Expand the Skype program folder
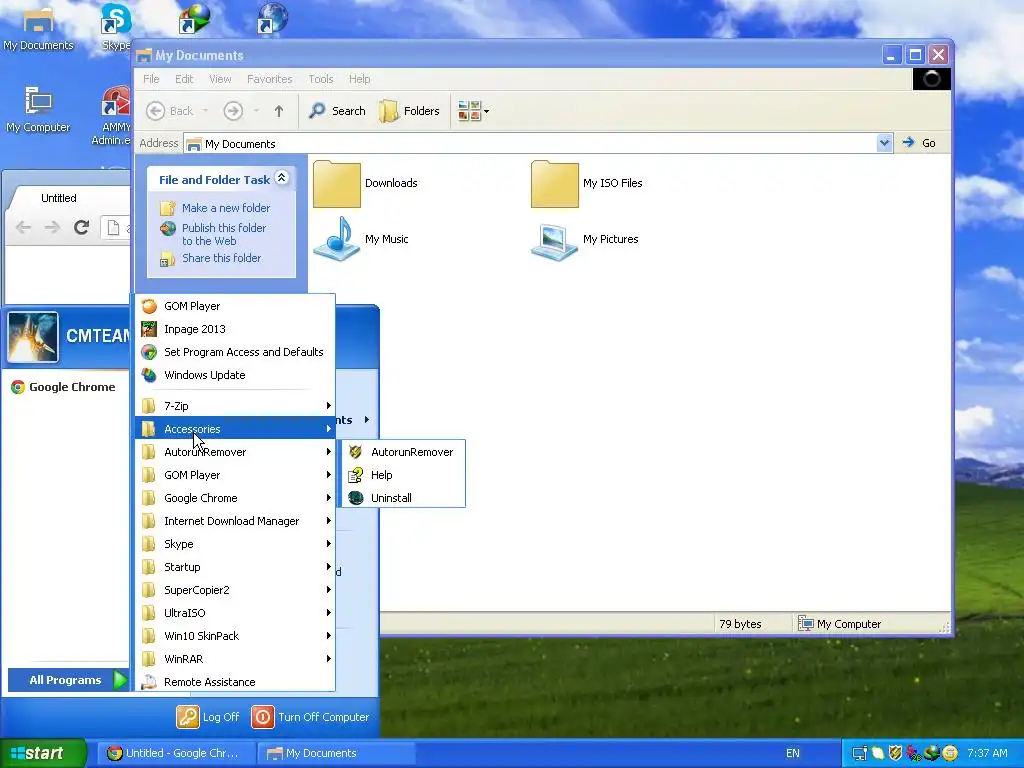This screenshot has width=1024, height=768. point(235,544)
